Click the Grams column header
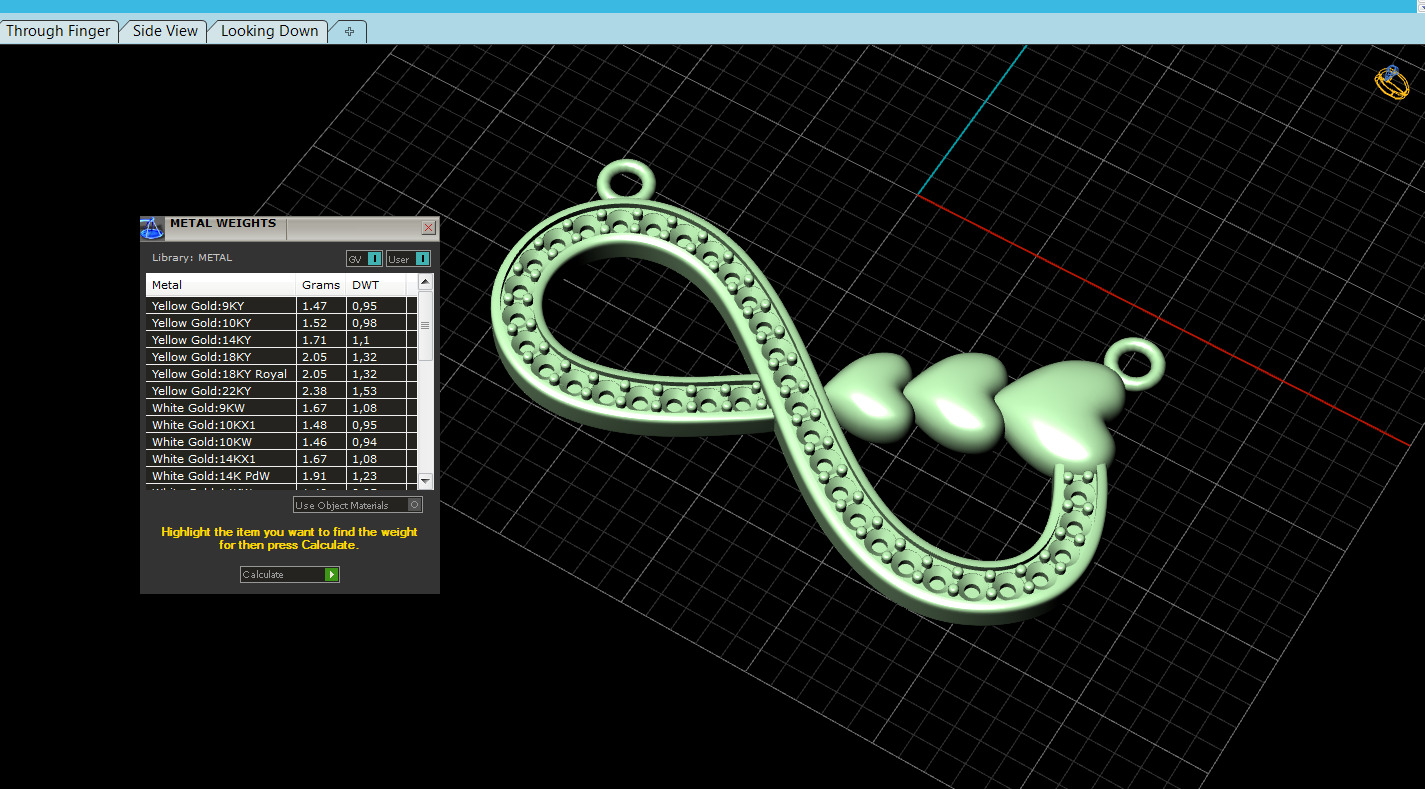The width and height of the screenshot is (1425, 789). pos(322,285)
